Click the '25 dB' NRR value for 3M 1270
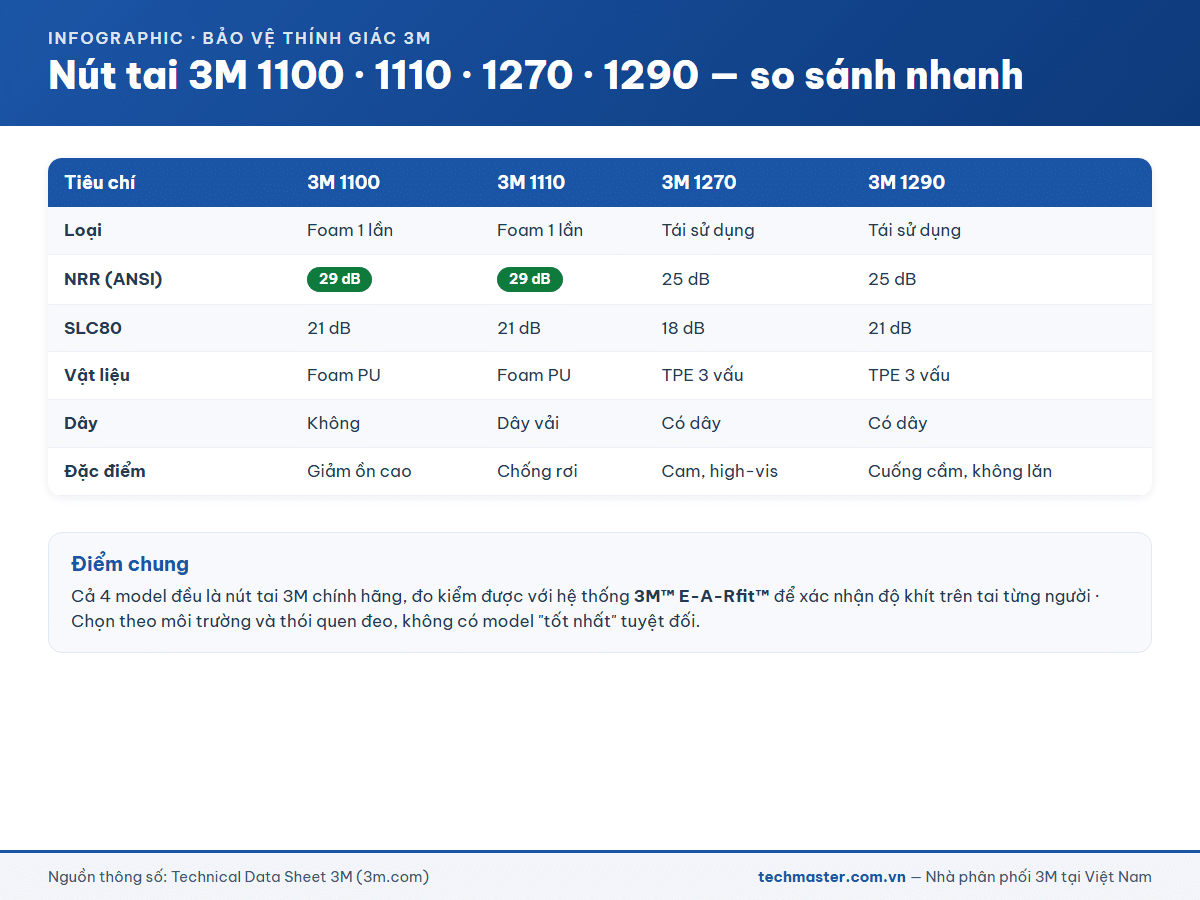 click(686, 279)
